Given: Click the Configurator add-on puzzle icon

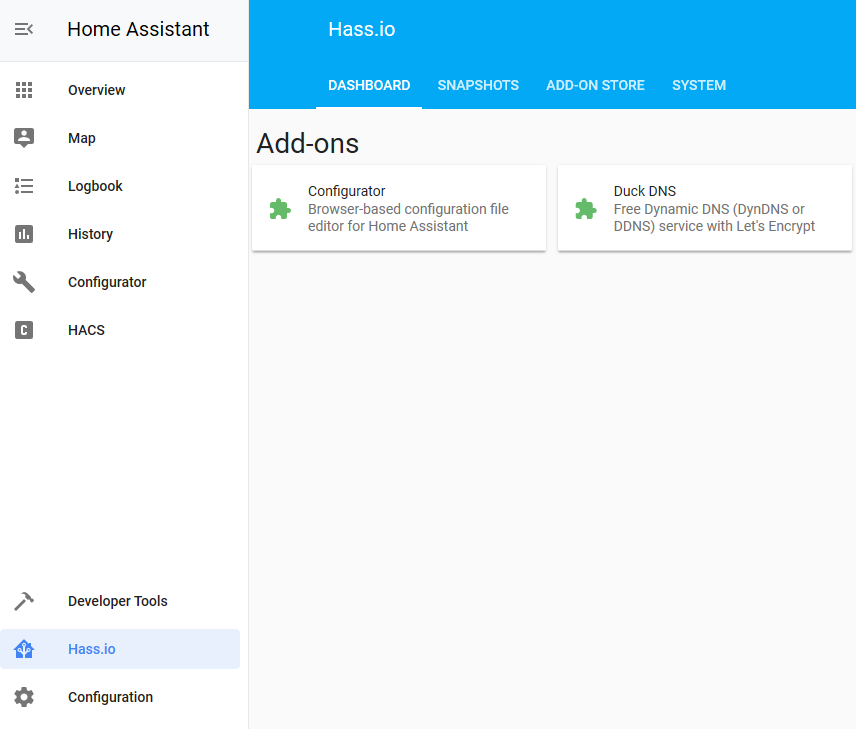Looking at the screenshot, I should [x=280, y=209].
